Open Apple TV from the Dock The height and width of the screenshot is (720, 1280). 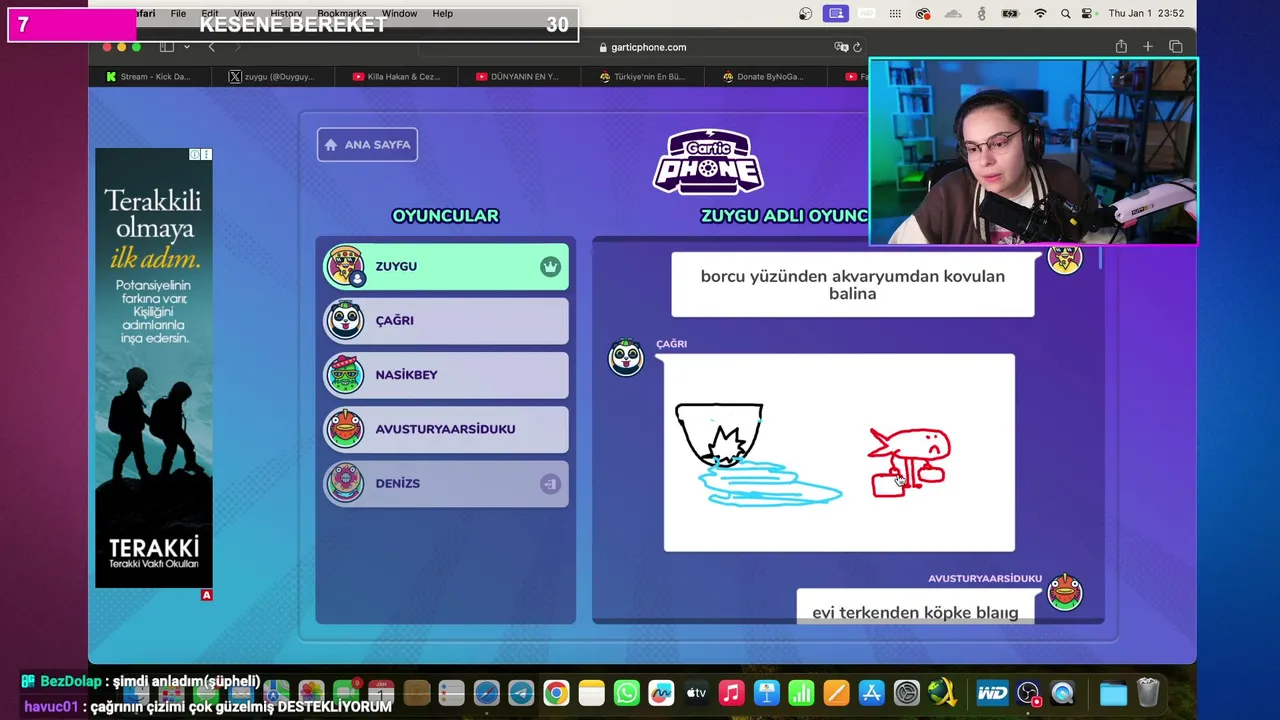(x=696, y=693)
